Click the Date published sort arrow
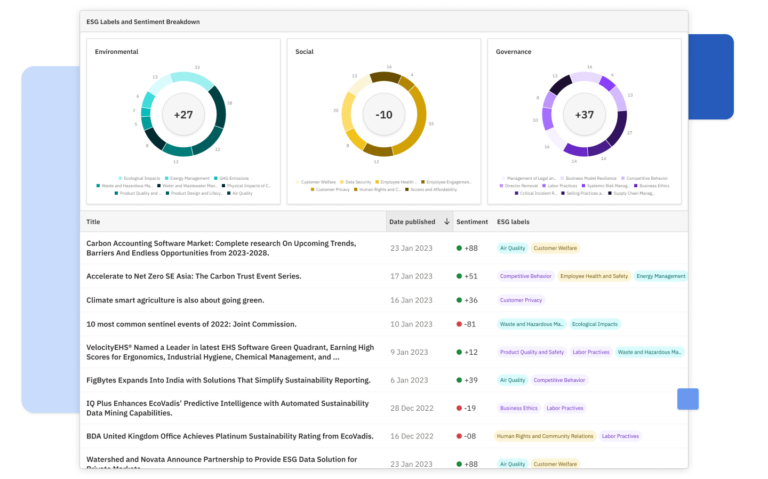Screen dimensions: 768x479 446,221
